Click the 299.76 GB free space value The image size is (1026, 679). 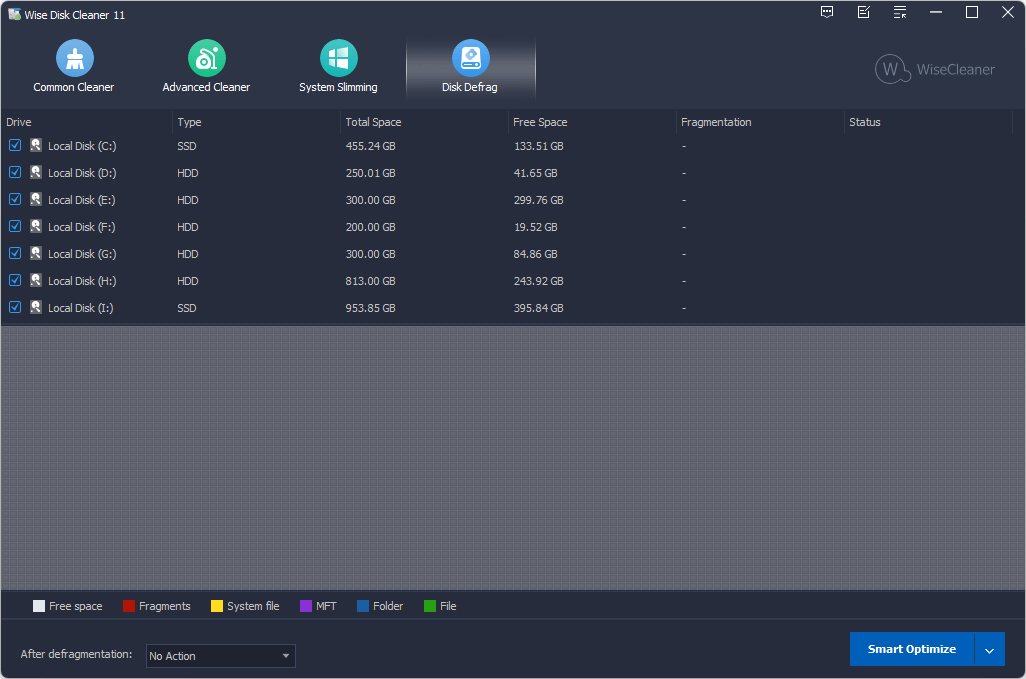tap(539, 200)
